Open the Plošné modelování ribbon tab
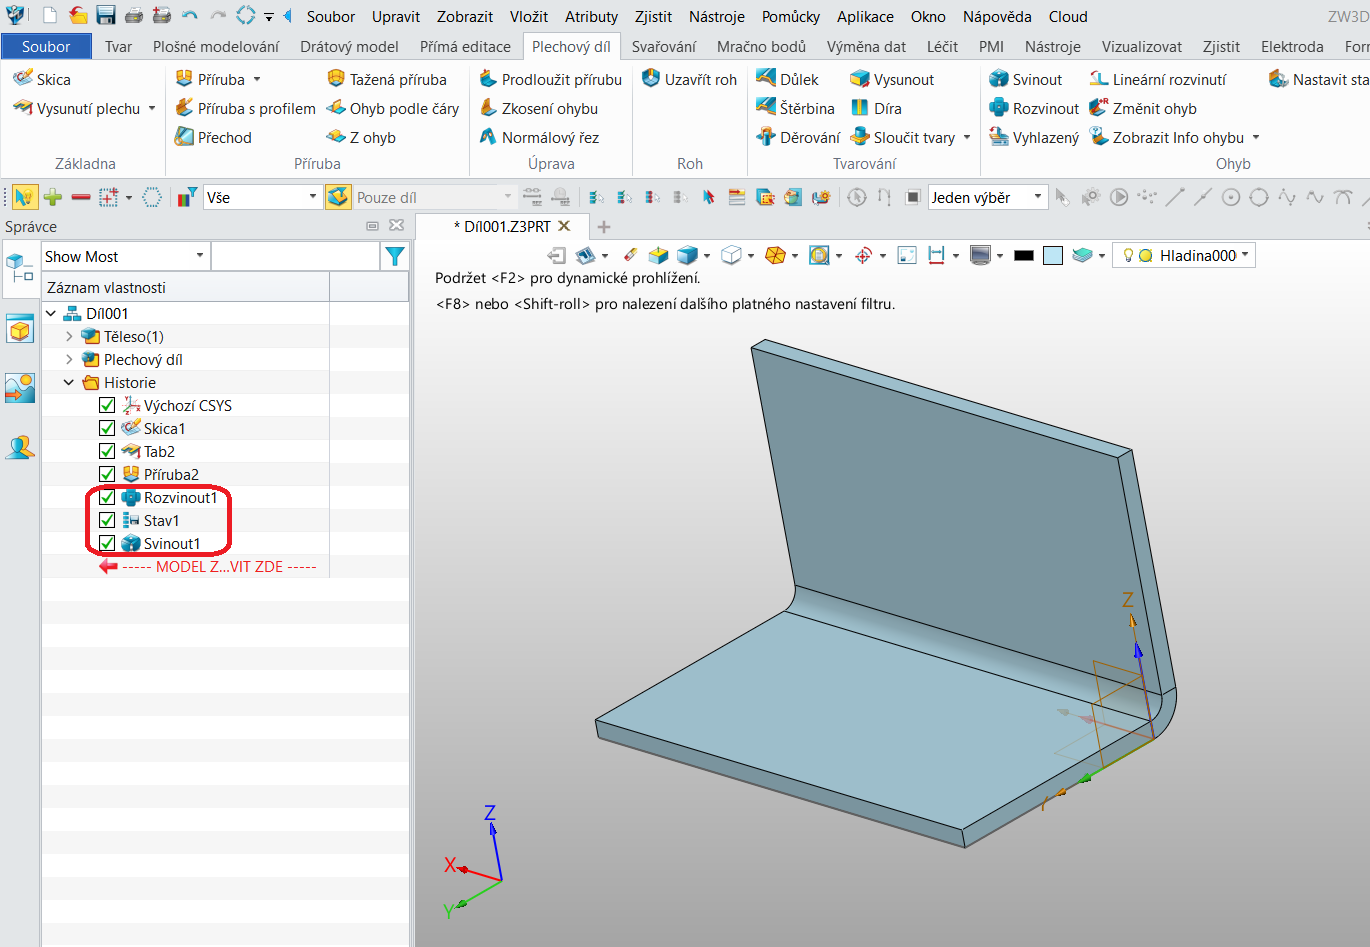The height and width of the screenshot is (947, 1370). pos(216,46)
